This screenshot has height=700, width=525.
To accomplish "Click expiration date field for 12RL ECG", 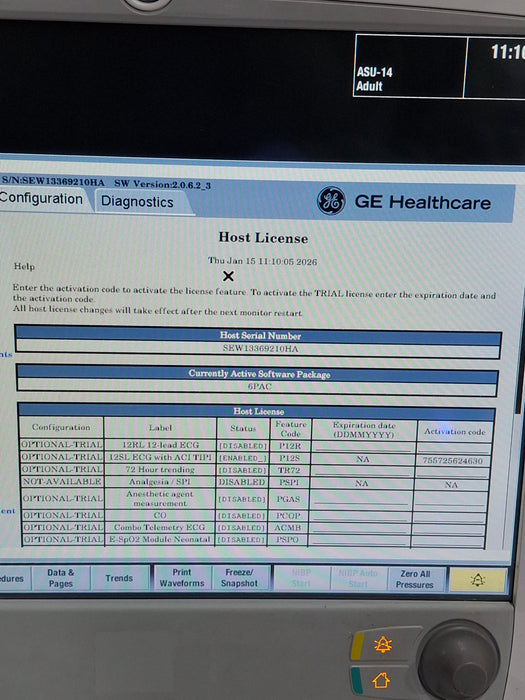I will (363, 447).
